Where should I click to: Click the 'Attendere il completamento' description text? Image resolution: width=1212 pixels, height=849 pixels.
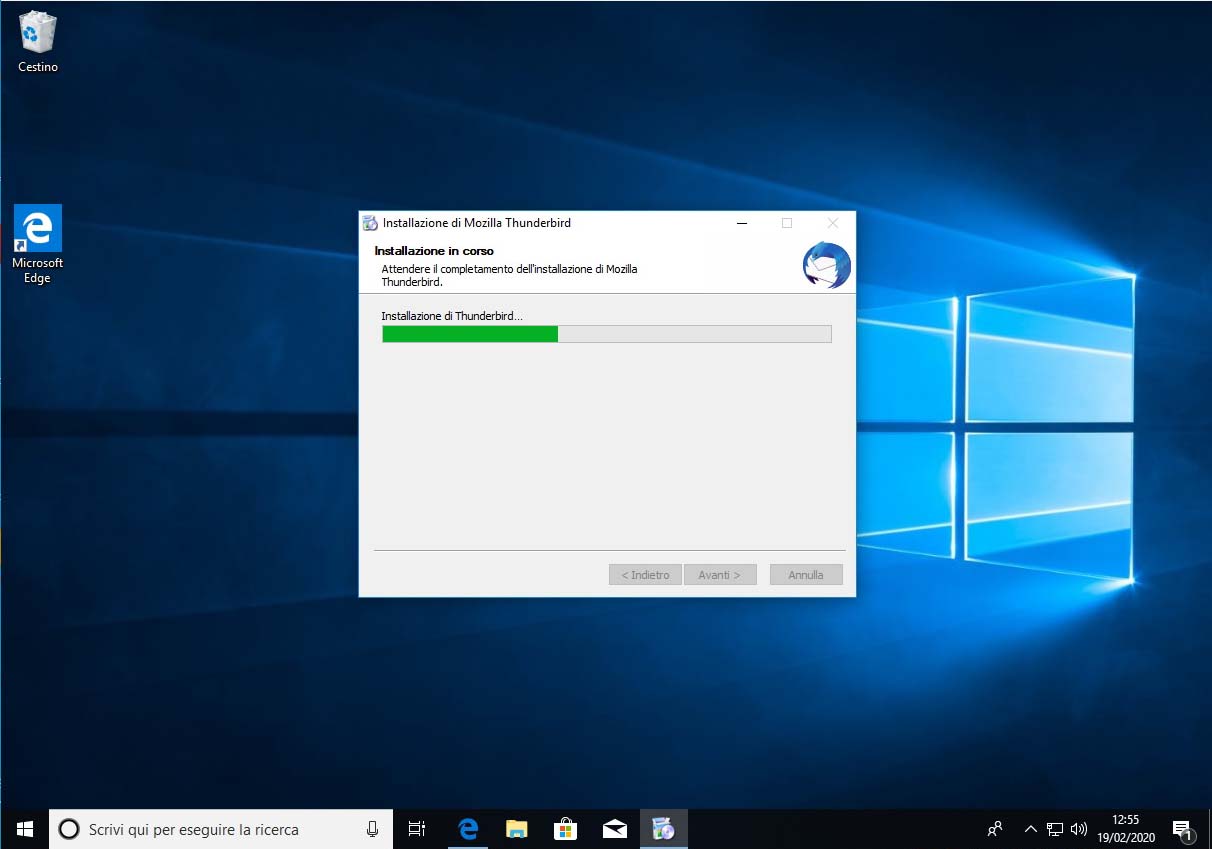click(x=509, y=275)
